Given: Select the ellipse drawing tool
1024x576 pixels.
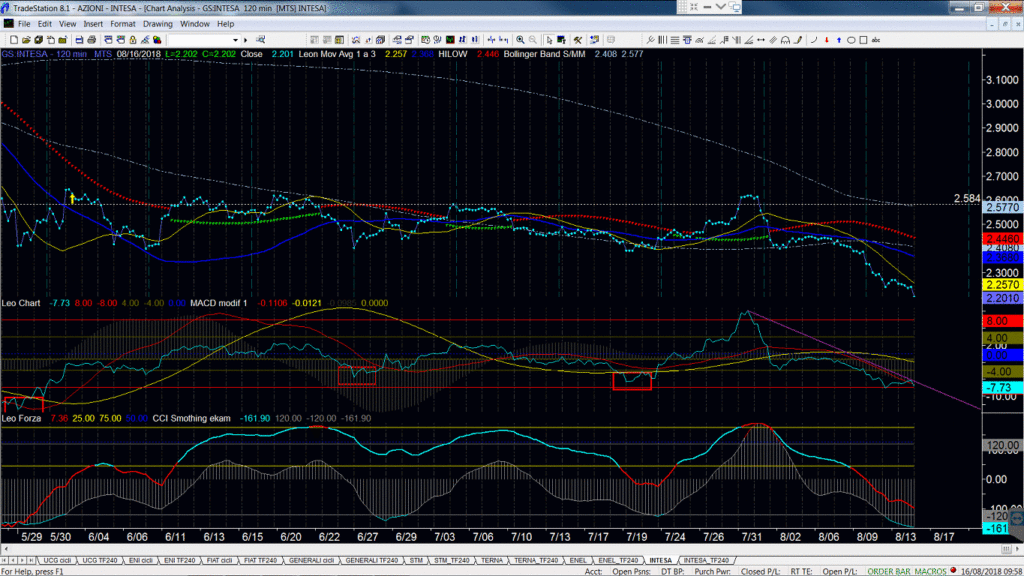Looking at the screenshot, I should click(851, 40).
